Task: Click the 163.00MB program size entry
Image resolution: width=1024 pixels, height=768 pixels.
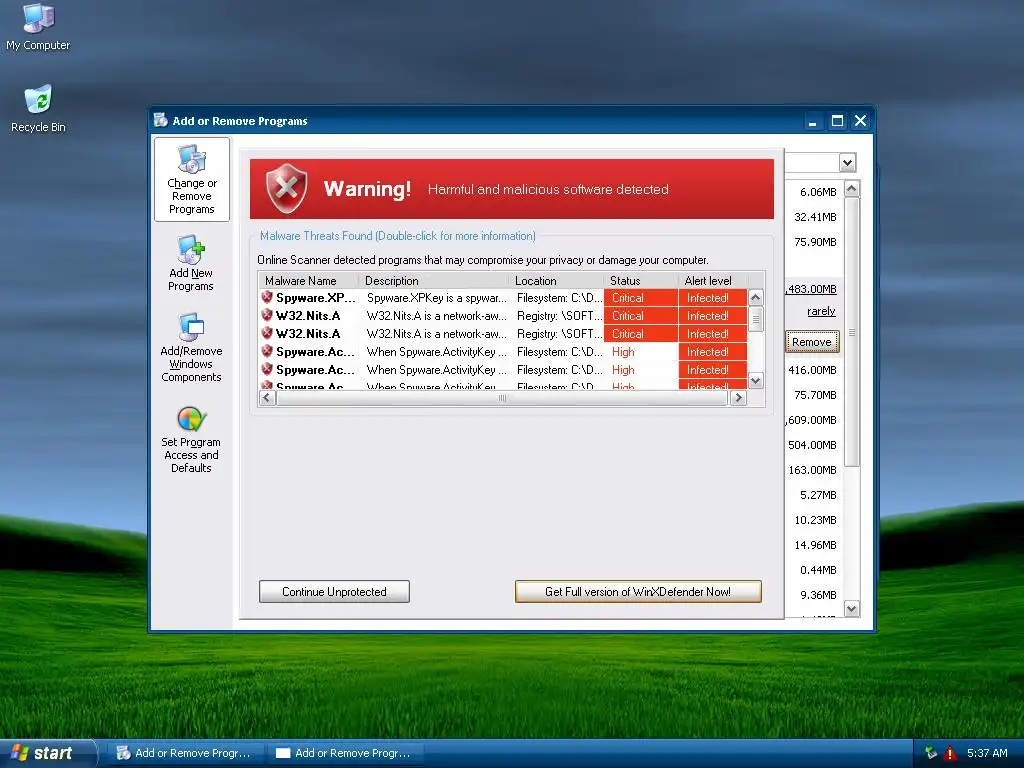Action: tap(812, 470)
